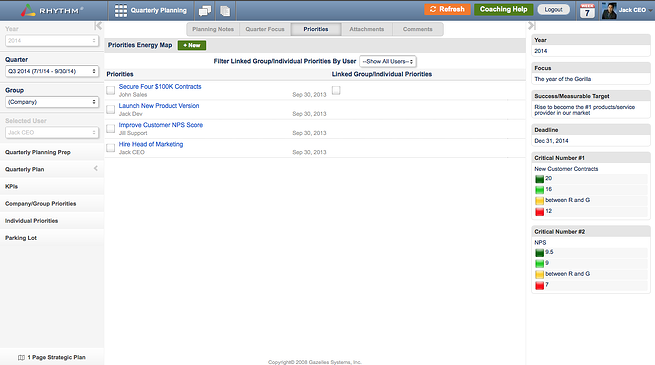
Task: Open the week 7 calendar icon
Action: 587,11
